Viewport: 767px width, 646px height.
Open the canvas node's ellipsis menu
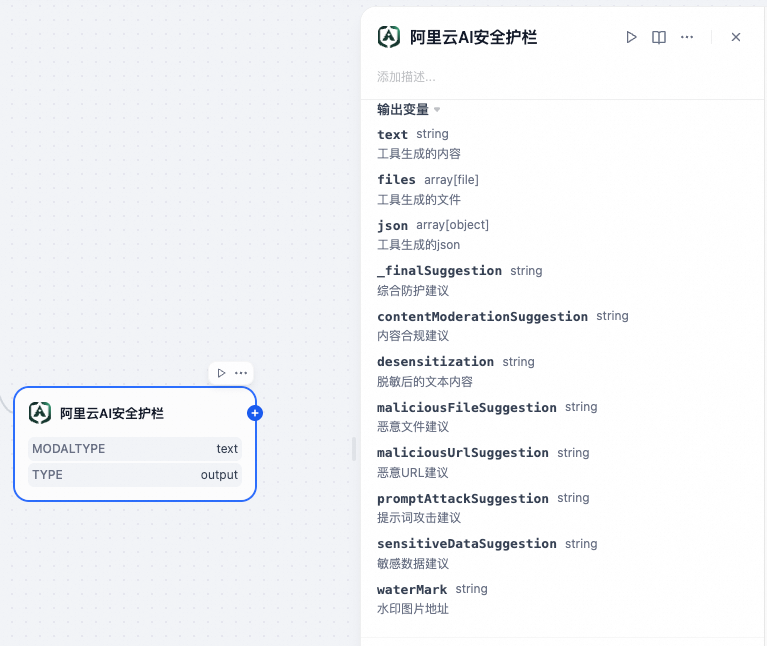point(241,373)
